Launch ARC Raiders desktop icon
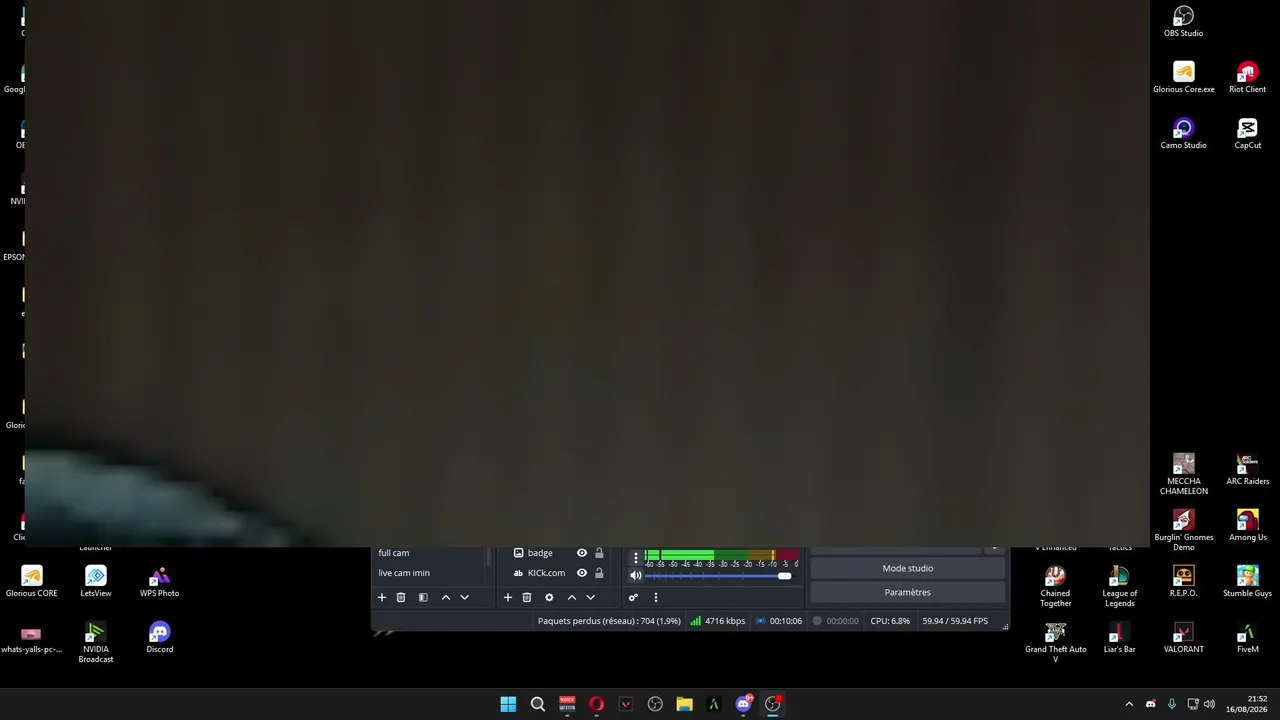 pyautogui.click(x=1247, y=470)
